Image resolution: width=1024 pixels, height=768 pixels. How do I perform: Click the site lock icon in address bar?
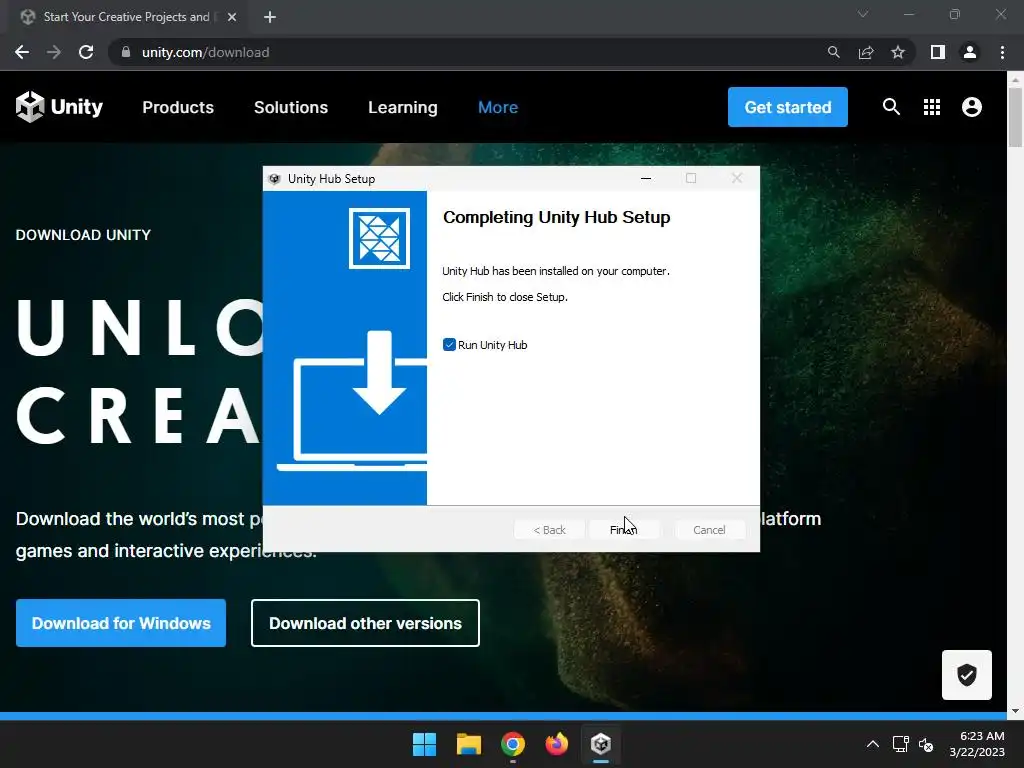[126, 52]
